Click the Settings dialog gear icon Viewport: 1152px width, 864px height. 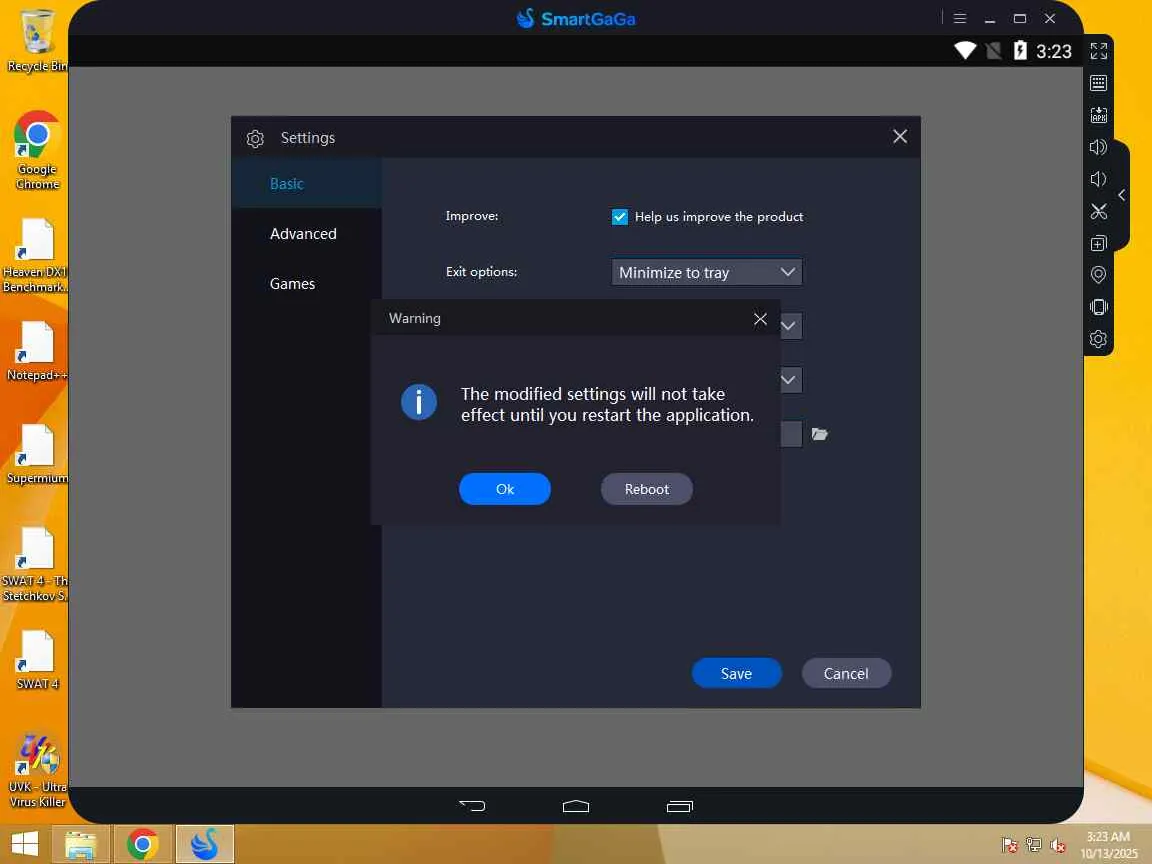[x=255, y=138]
